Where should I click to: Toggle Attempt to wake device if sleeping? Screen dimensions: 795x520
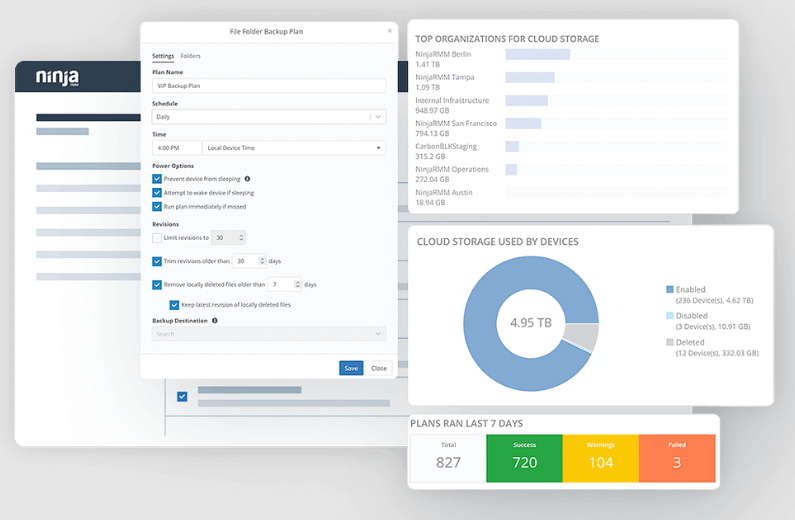[x=157, y=193]
